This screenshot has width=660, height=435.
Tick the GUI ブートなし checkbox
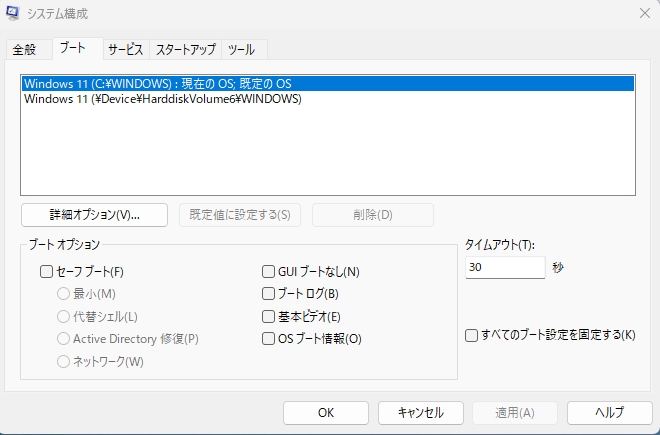coord(268,271)
